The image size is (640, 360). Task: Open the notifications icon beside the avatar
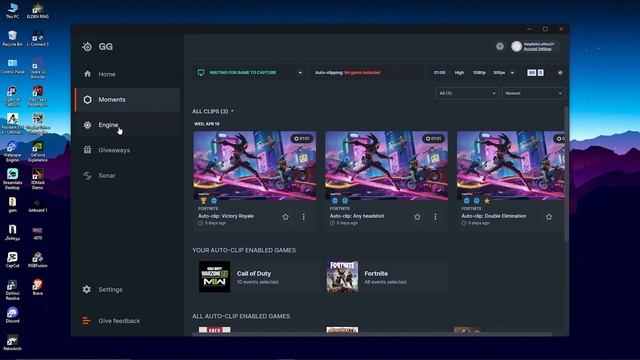pyautogui.click(x=500, y=46)
